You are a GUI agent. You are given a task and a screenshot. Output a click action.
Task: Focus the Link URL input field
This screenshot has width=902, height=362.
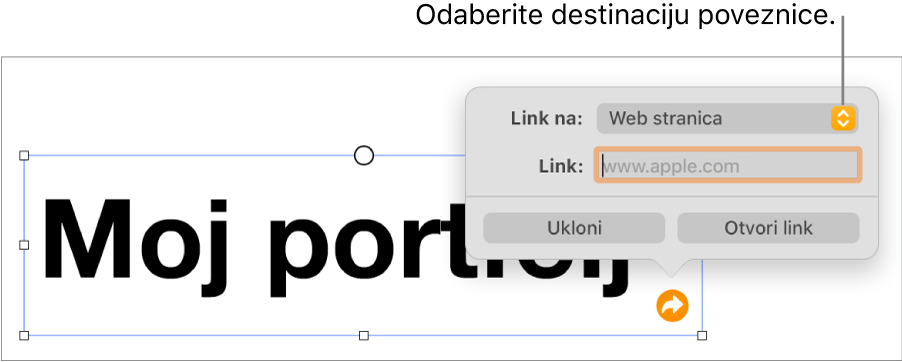pyautogui.click(x=728, y=166)
